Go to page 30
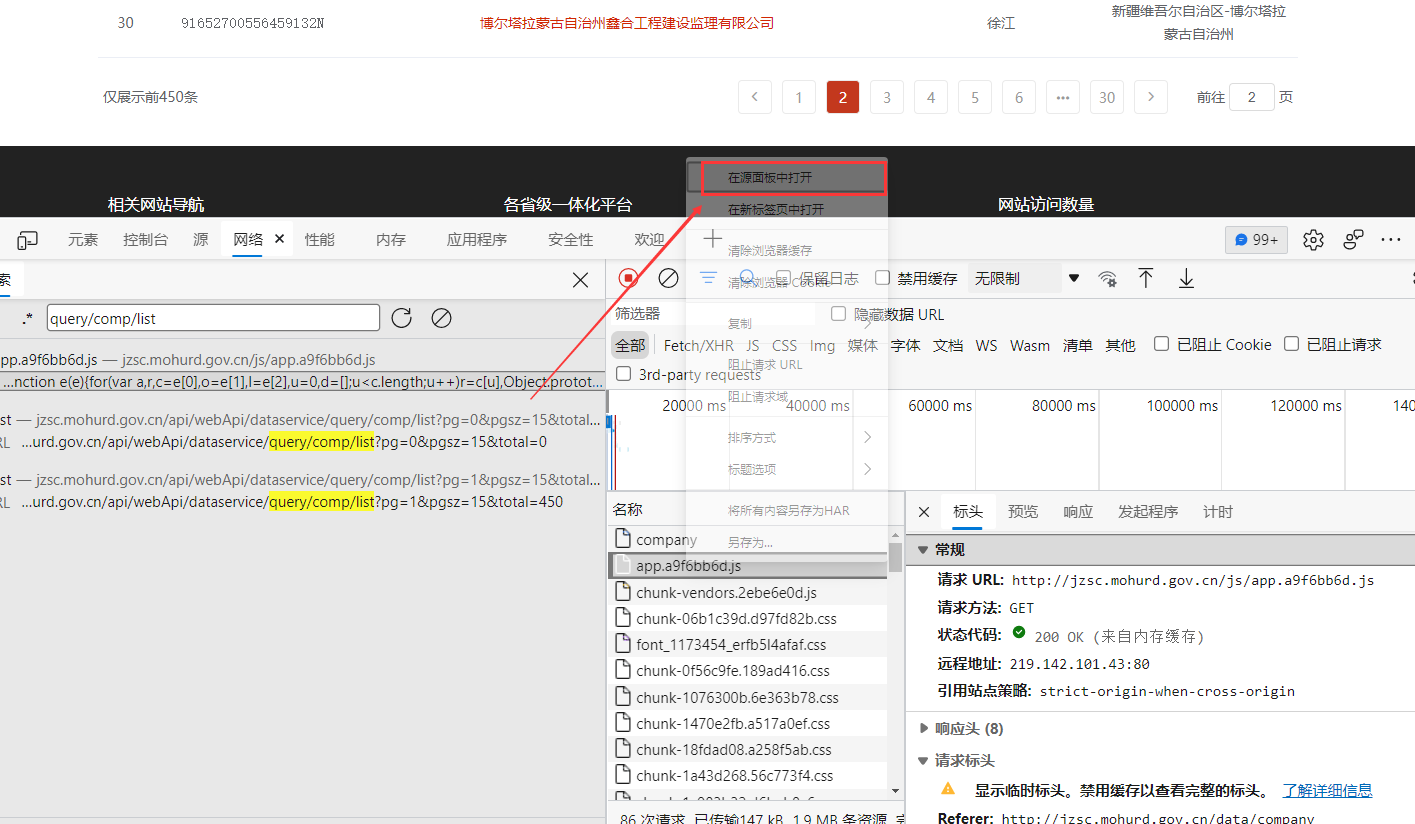 point(1107,97)
